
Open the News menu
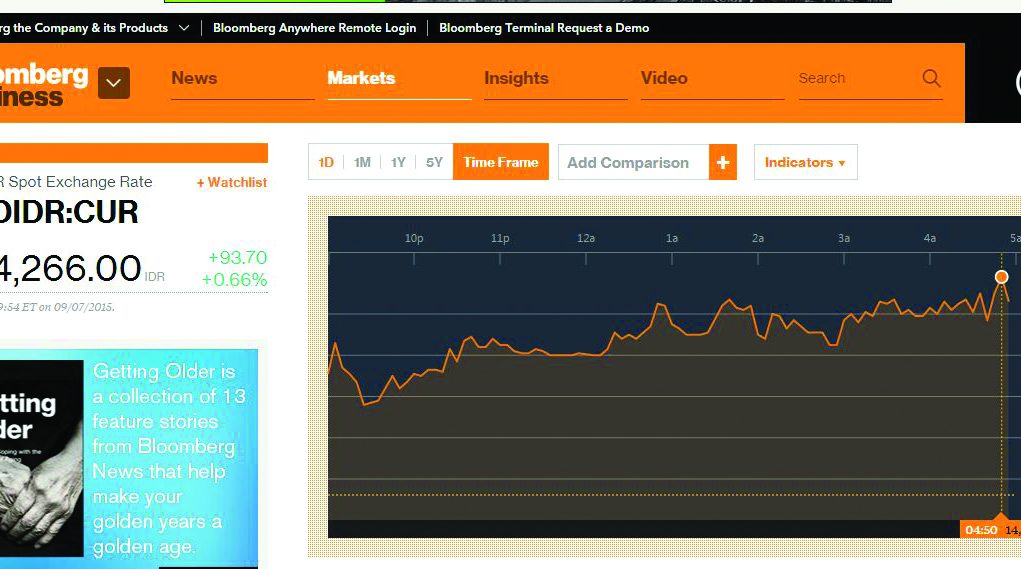click(194, 78)
